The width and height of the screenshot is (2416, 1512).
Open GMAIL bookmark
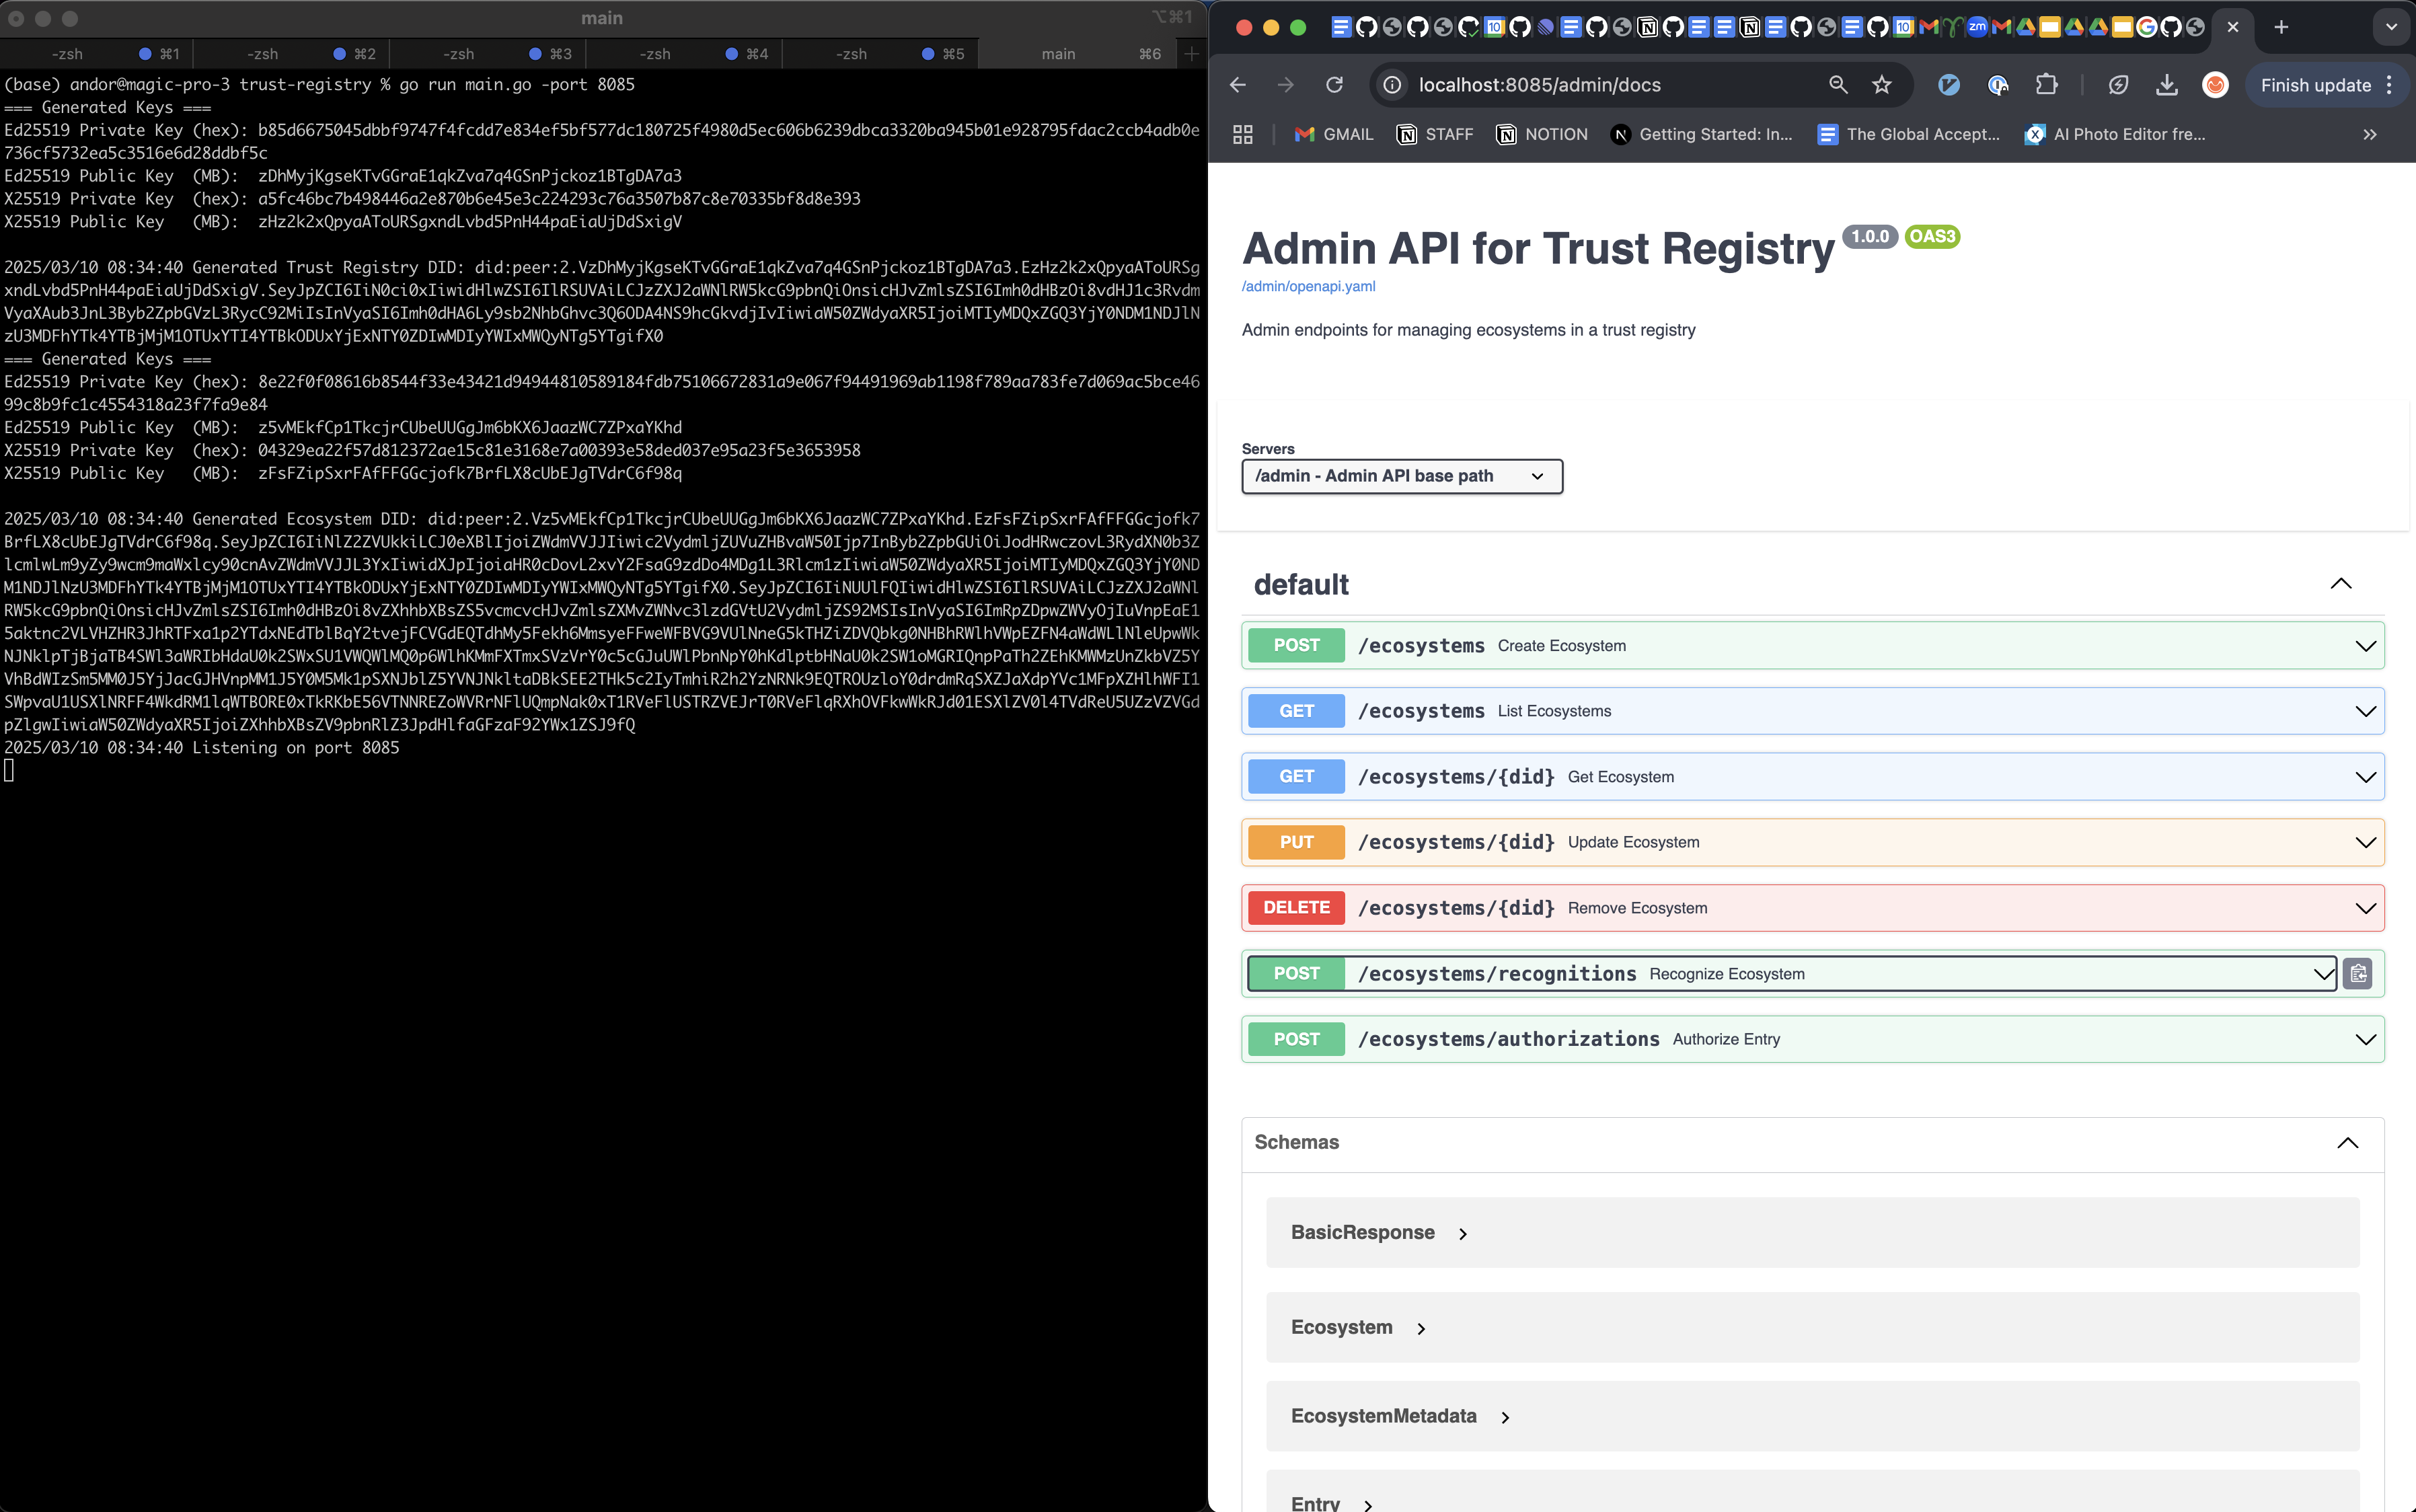point(1333,134)
